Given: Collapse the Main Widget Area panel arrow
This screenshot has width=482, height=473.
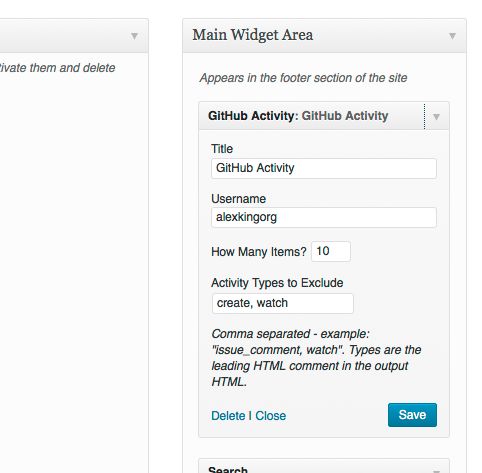Looking at the screenshot, I should (x=452, y=36).
